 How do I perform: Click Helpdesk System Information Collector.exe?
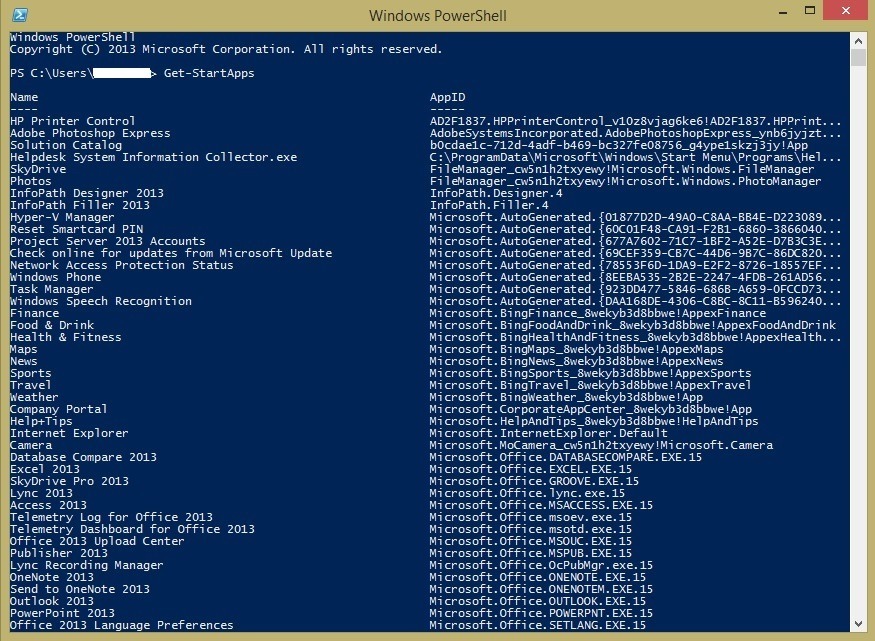[153, 157]
